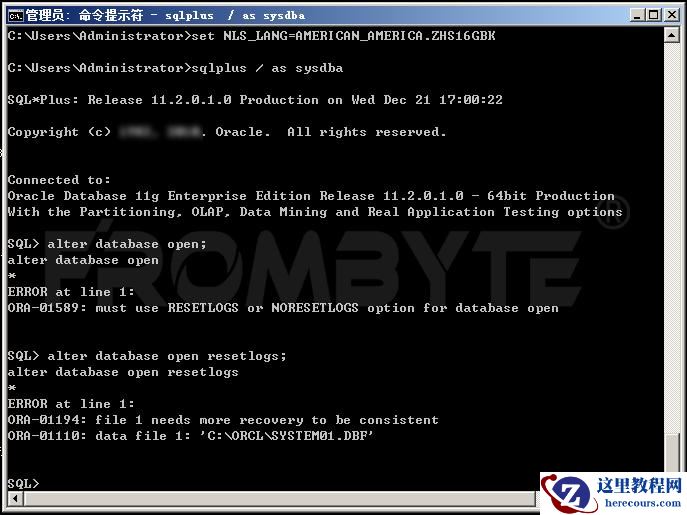Open the command prompt system menu icon
The image size is (687, 515).
(15, 16)
